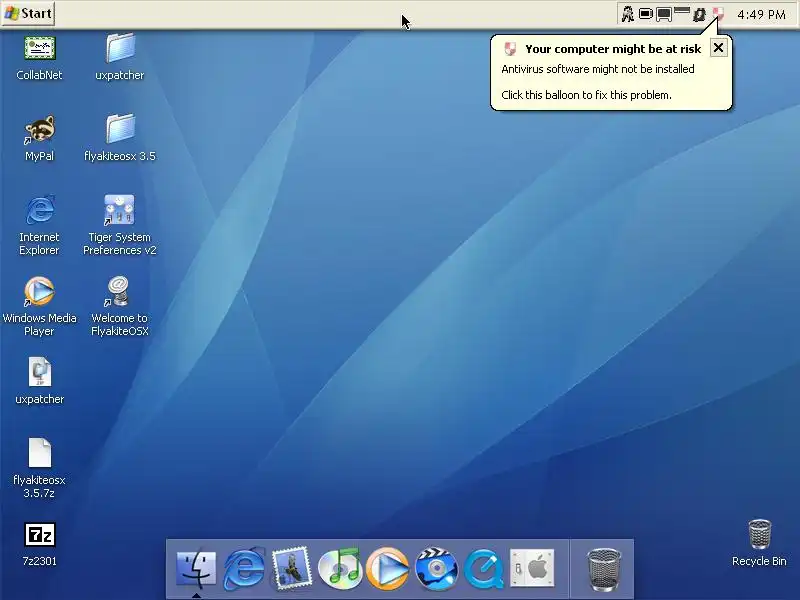Open the Start menu
Viewport: 800px width, 600px height.
[28, 13]
